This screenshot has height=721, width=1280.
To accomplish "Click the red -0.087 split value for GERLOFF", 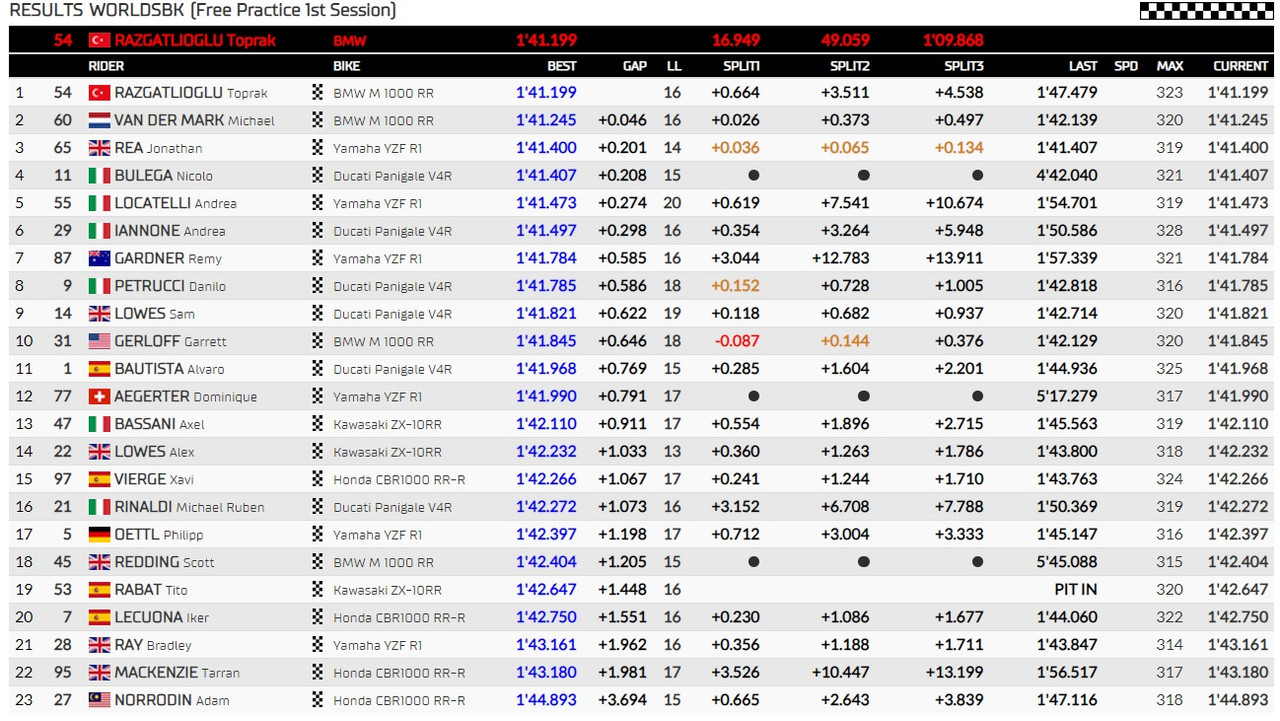I will (737, 341).
